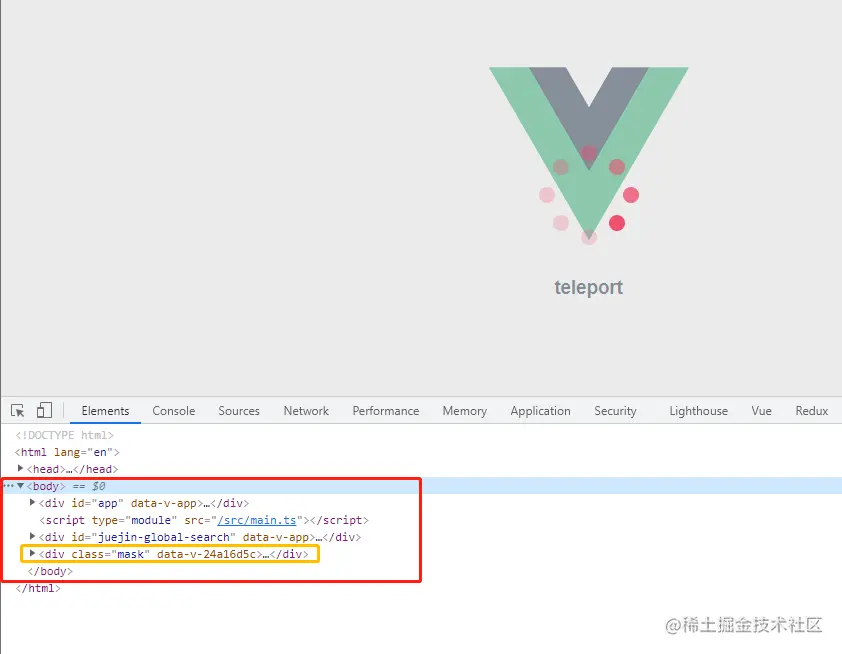Expand the div class="mask" node

pos(32,553)
